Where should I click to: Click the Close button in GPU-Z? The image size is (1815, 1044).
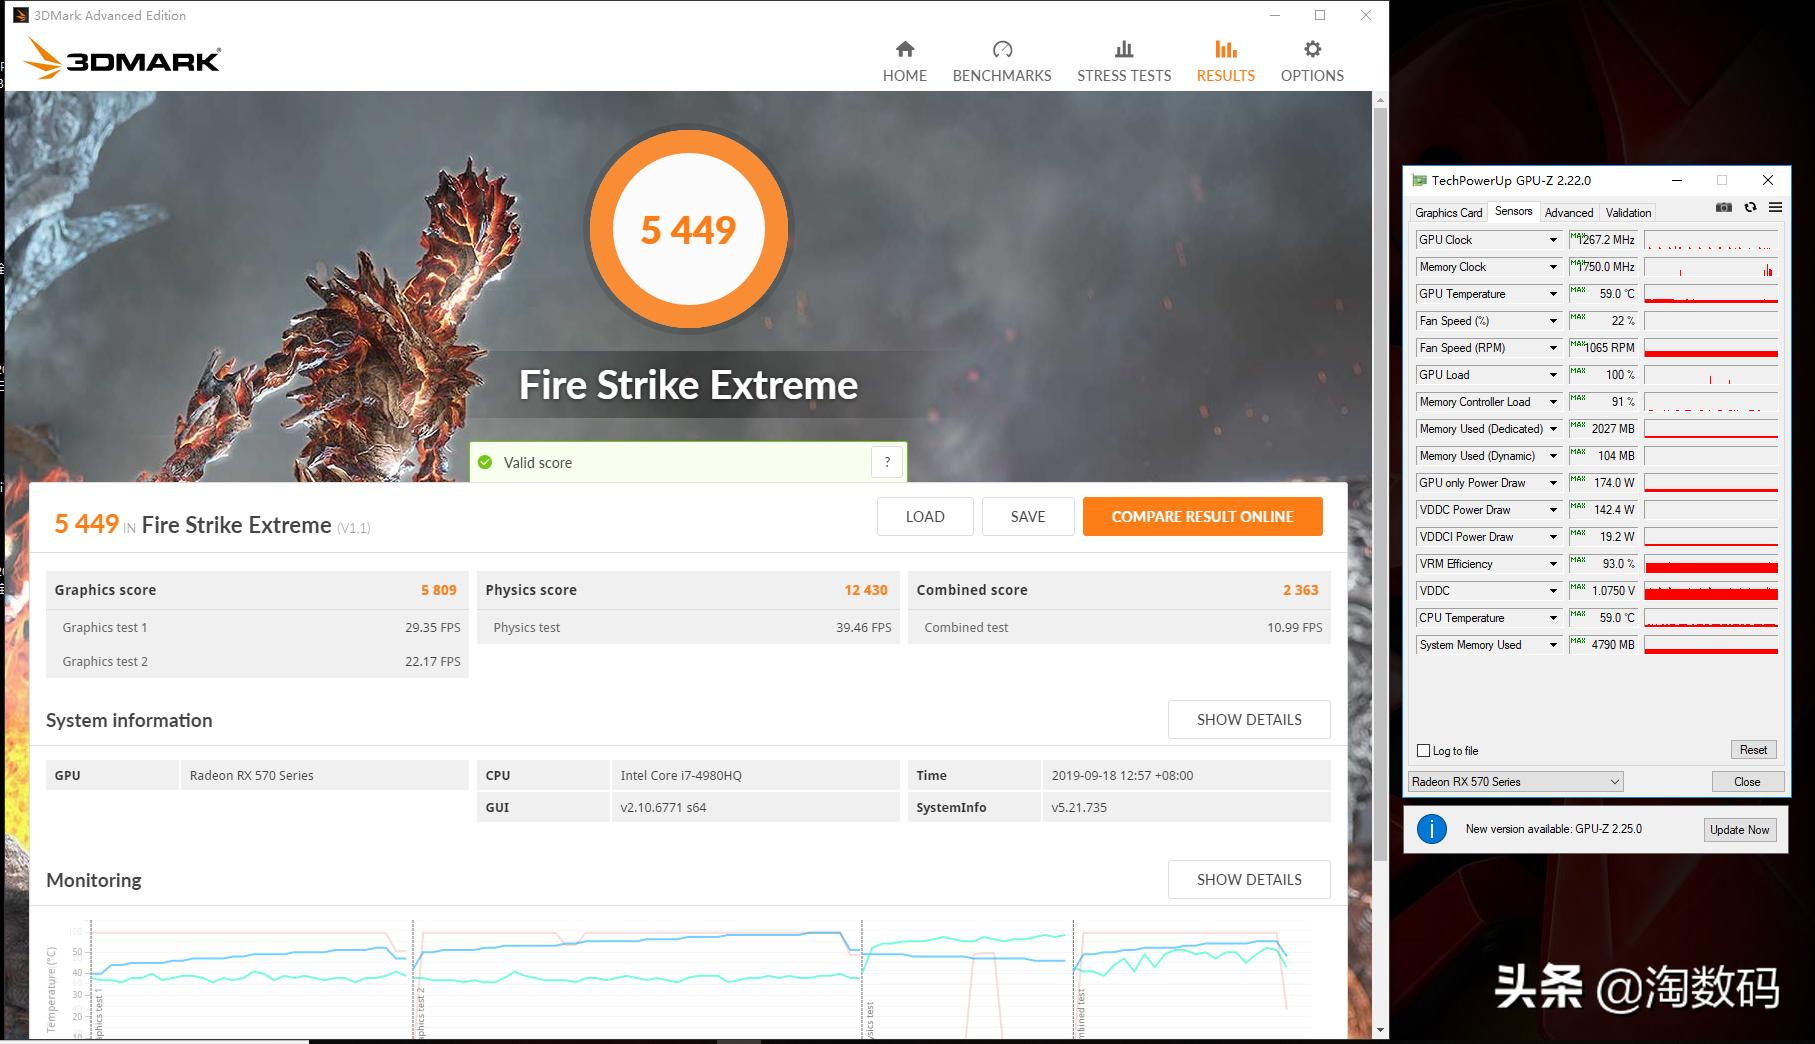1747,782
